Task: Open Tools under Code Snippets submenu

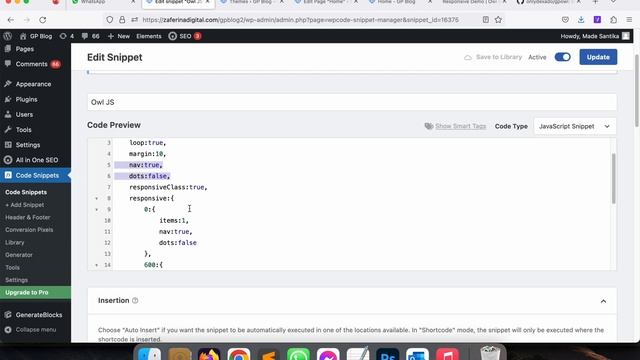Action: 12,267
